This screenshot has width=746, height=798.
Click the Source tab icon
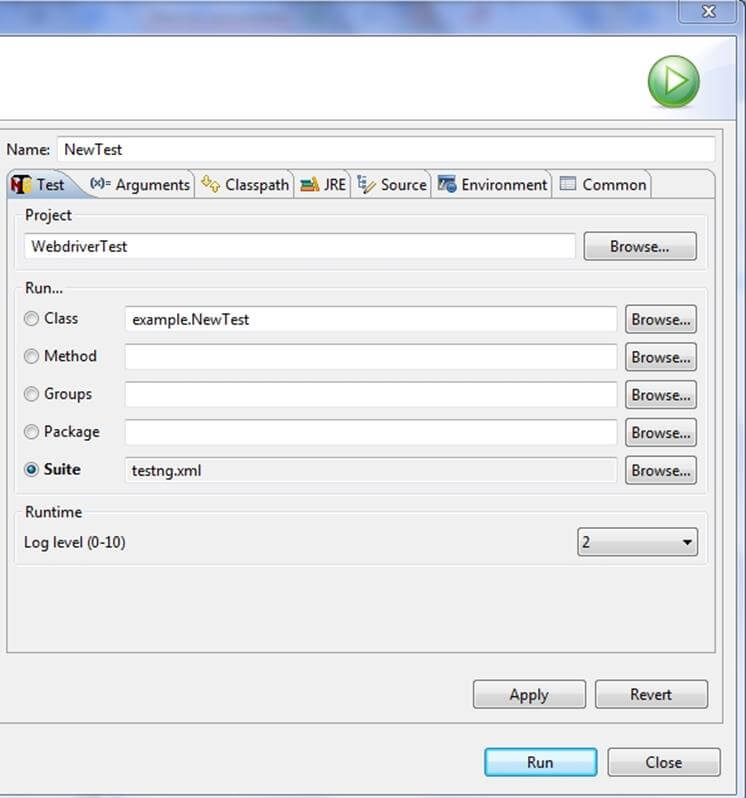(x=366, y=184)
